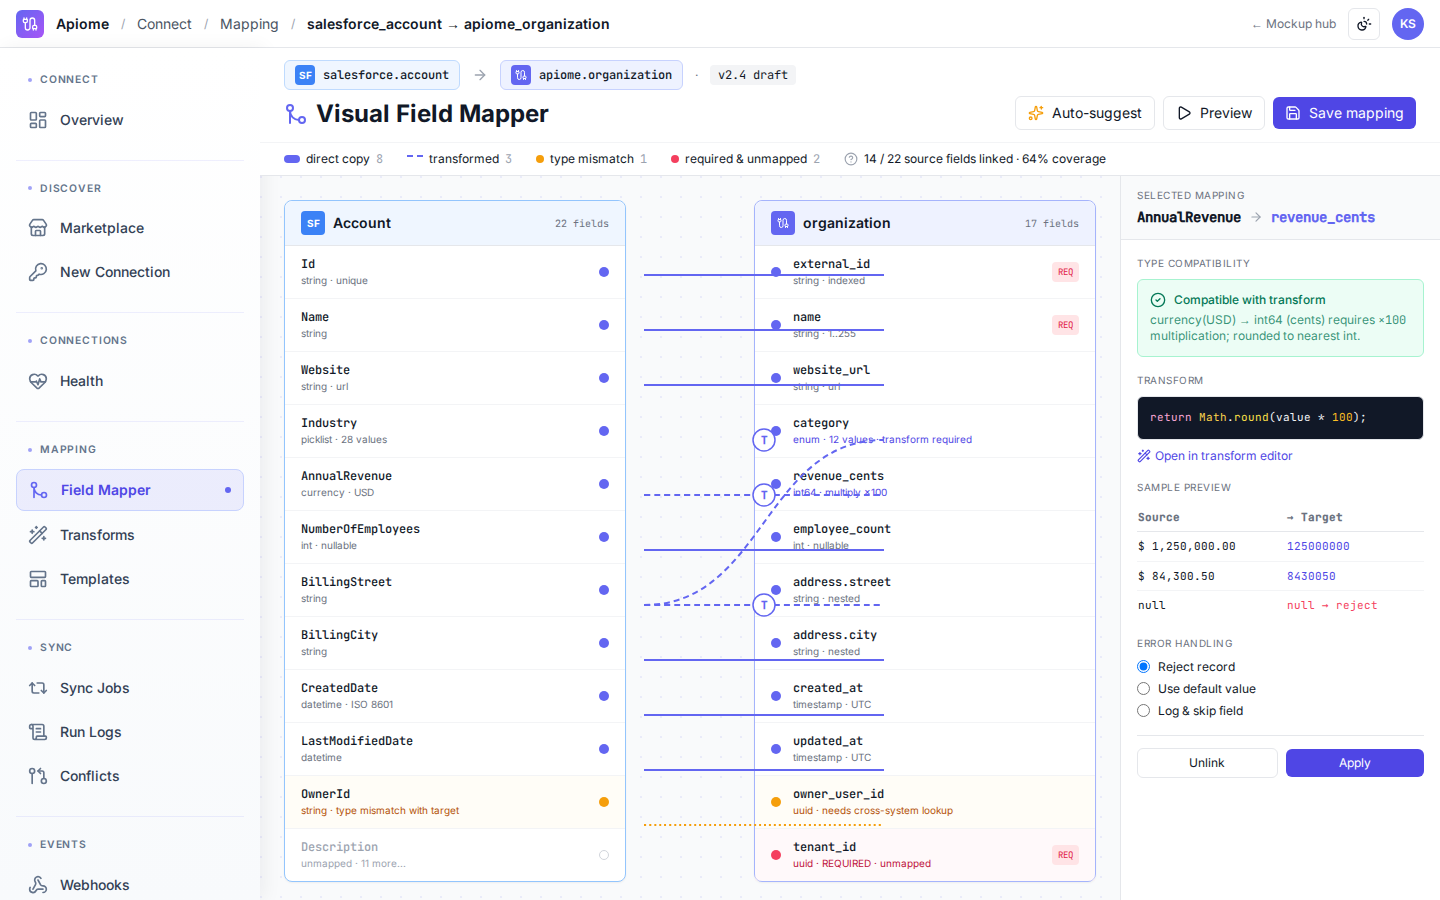The height and width of the screenshot is (900, 1440).
Task: Apply the selected mapping
Action: tap(1354, 763)
